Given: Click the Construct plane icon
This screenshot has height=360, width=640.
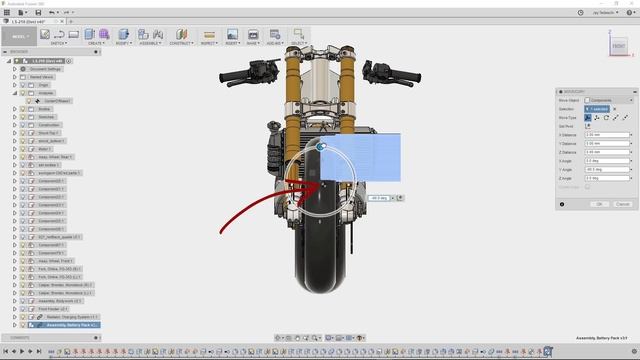Looking at the screenshot, I should click(181, 34).
